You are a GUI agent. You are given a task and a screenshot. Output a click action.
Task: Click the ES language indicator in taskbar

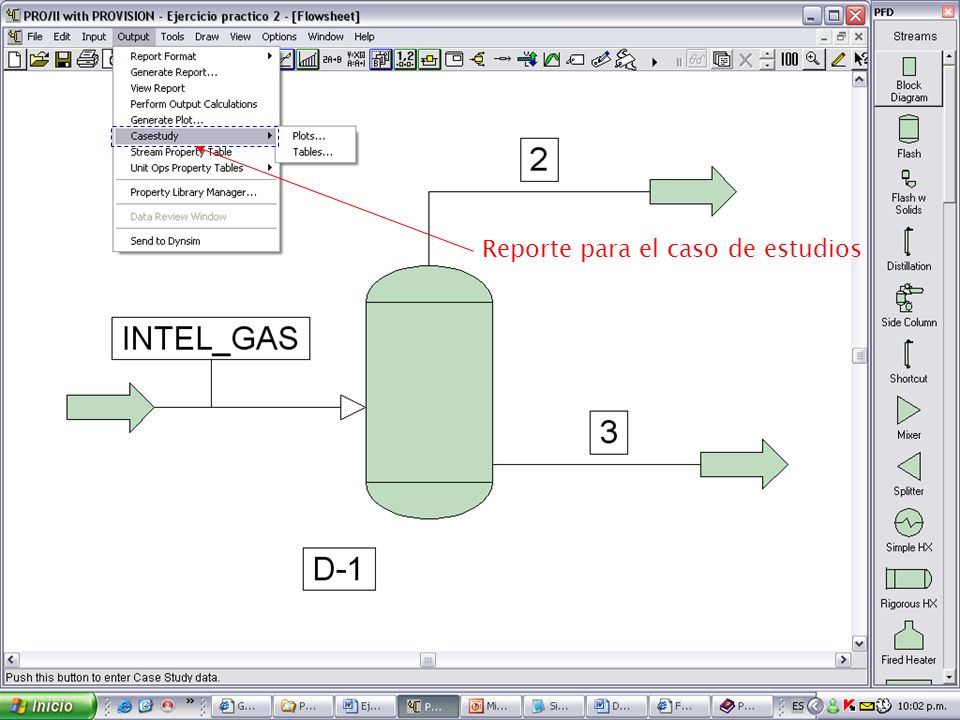click(x=798, y=706)
